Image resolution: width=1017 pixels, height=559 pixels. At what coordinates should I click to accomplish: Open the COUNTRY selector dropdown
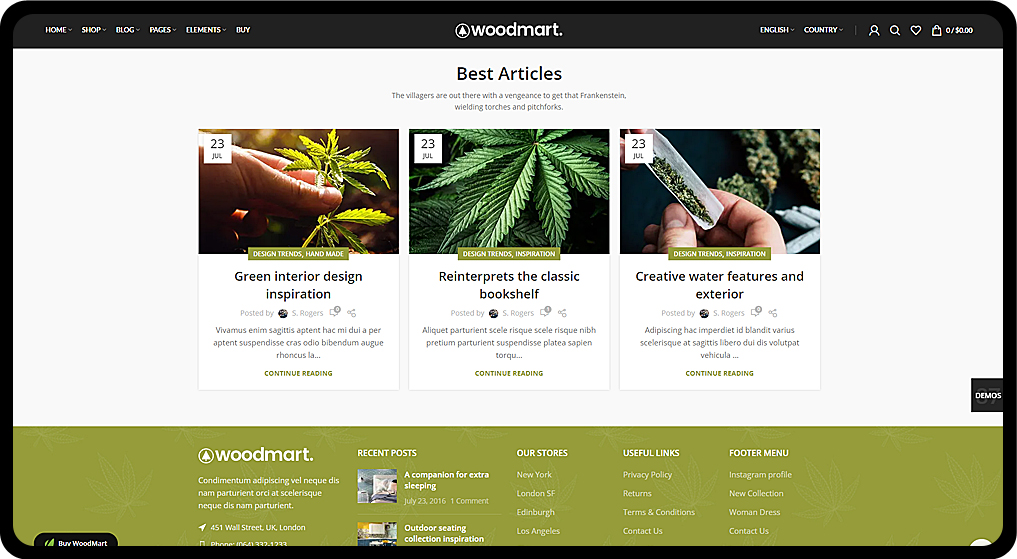click(x=824, y=30)
